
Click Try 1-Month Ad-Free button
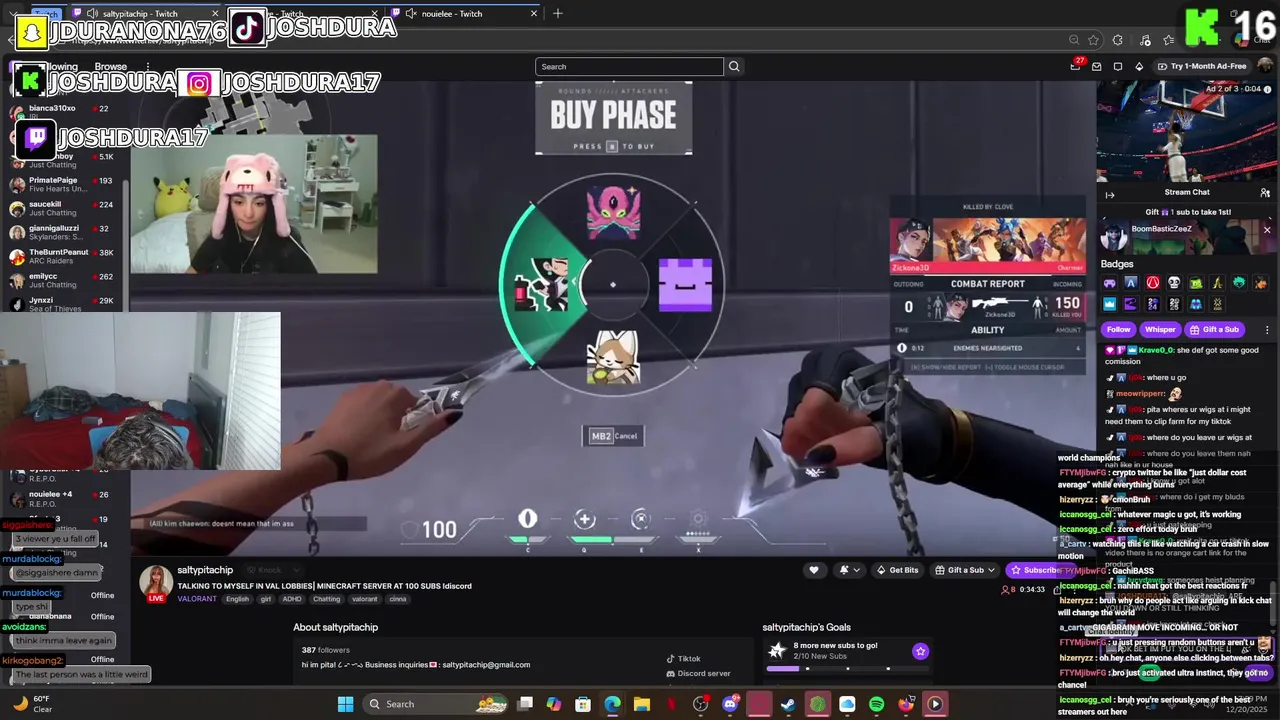pyautogui.click(x=1202, y=66)
